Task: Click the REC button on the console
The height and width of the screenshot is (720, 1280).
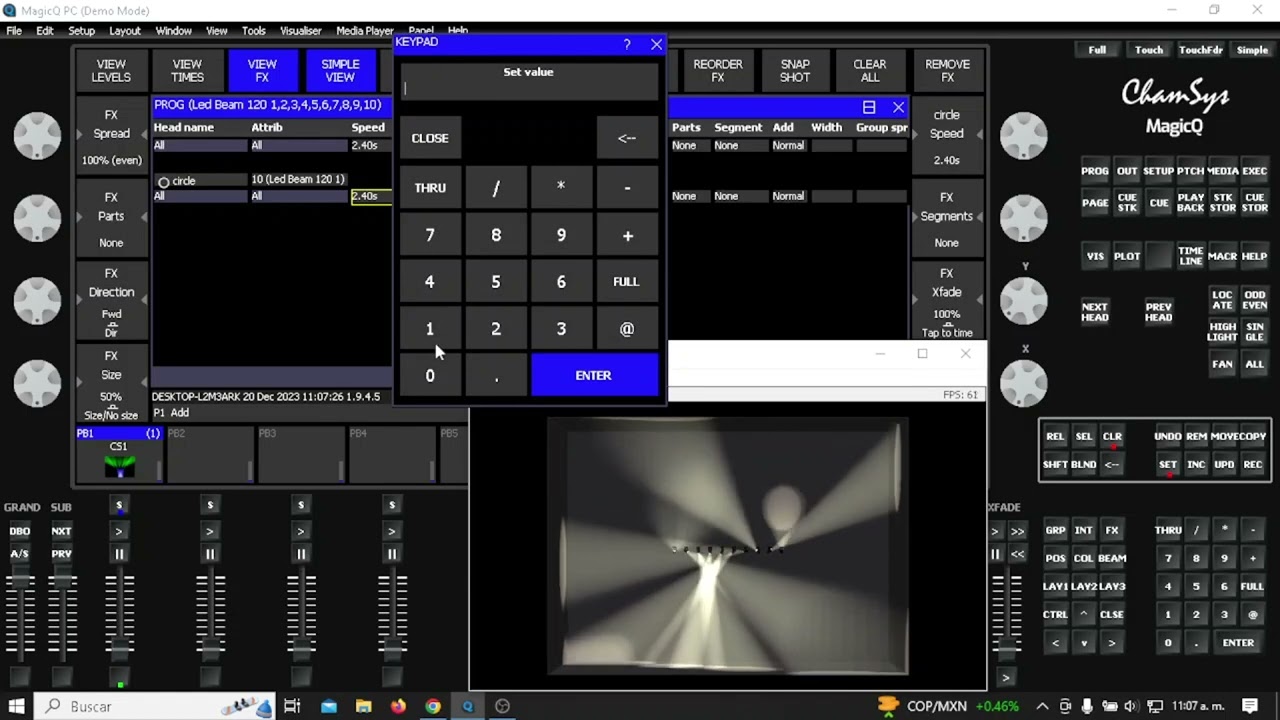Action: (x=1252, y=464)
